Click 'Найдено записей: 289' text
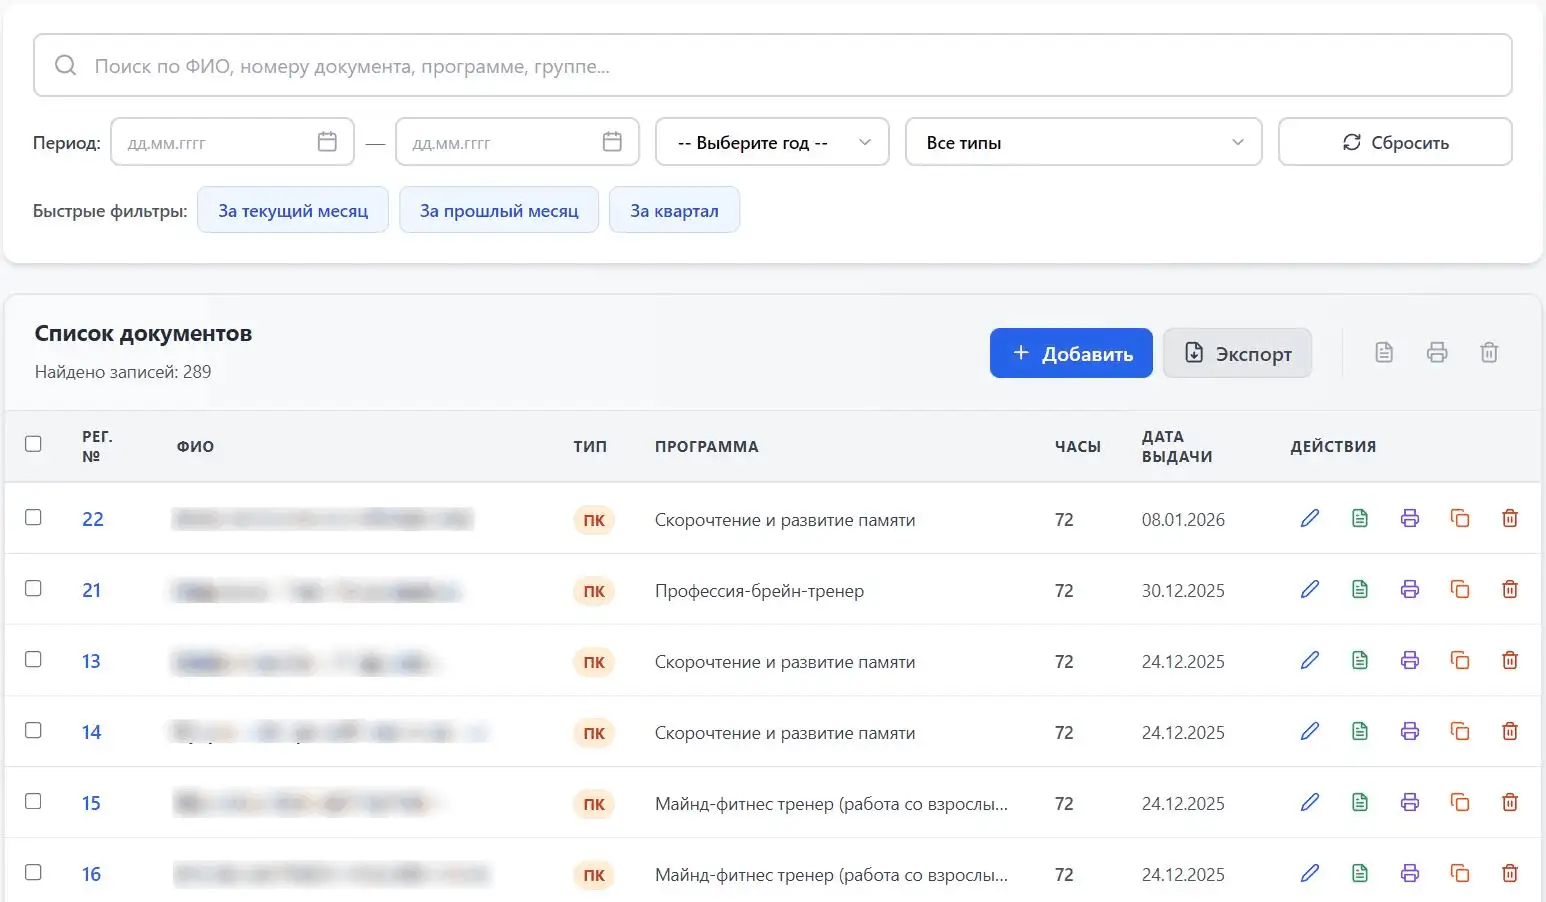Viewport: 1546px width, 902px height. pos(123,372)
